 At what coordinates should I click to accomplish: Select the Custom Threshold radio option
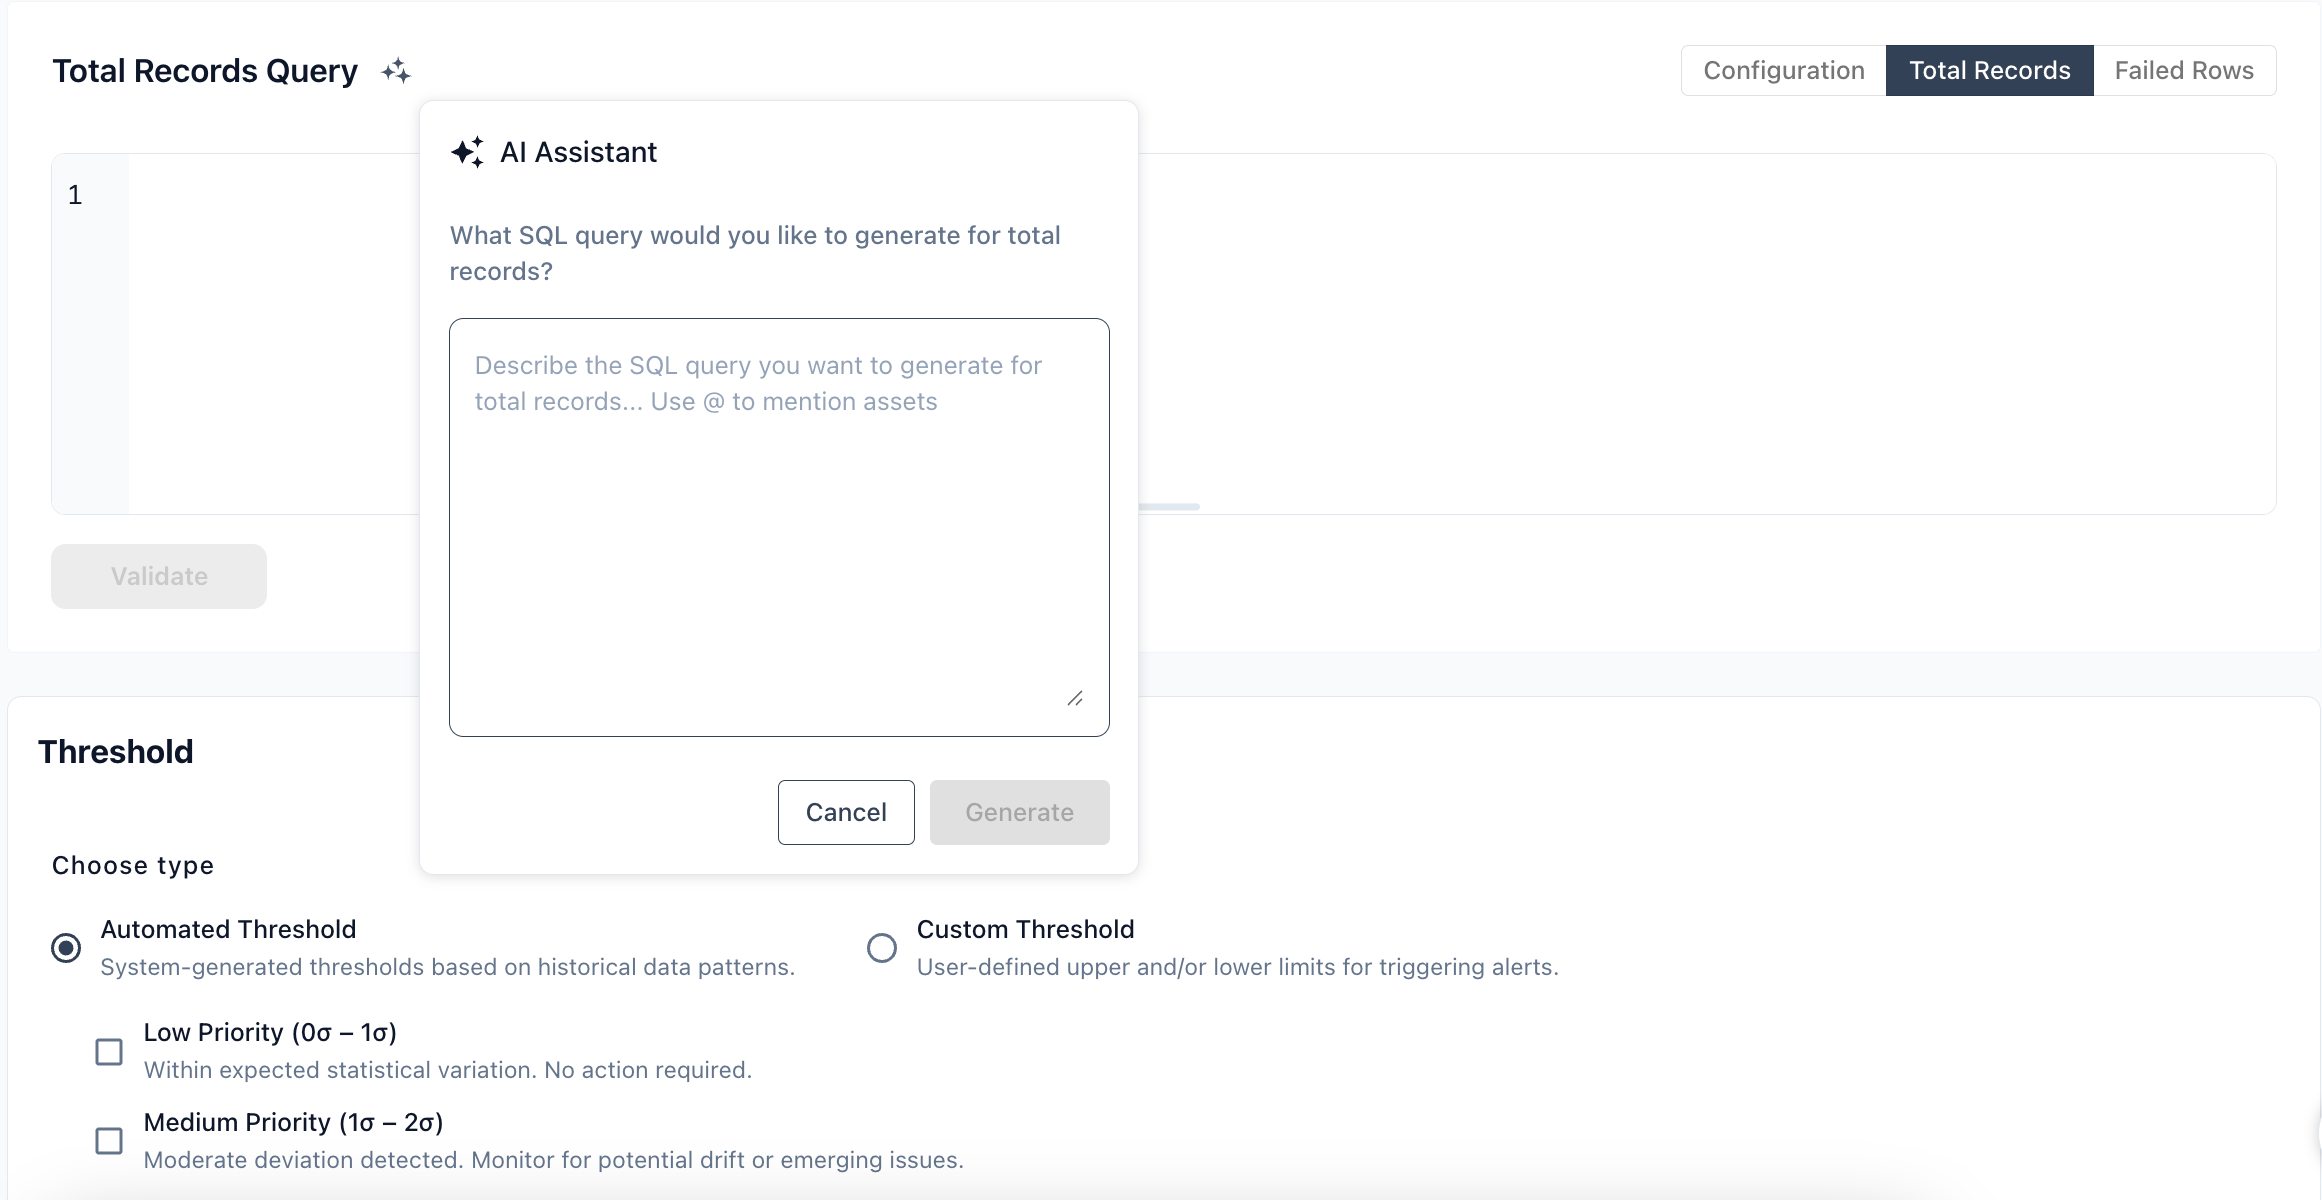tap(882, 948)
